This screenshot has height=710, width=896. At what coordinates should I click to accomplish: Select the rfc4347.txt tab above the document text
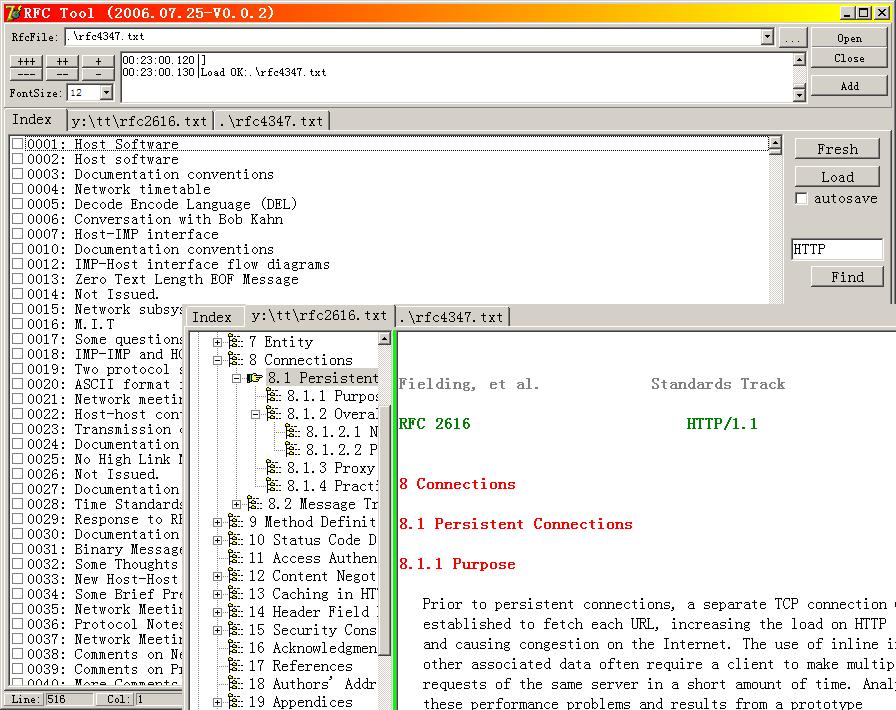(x=452, y=317)
